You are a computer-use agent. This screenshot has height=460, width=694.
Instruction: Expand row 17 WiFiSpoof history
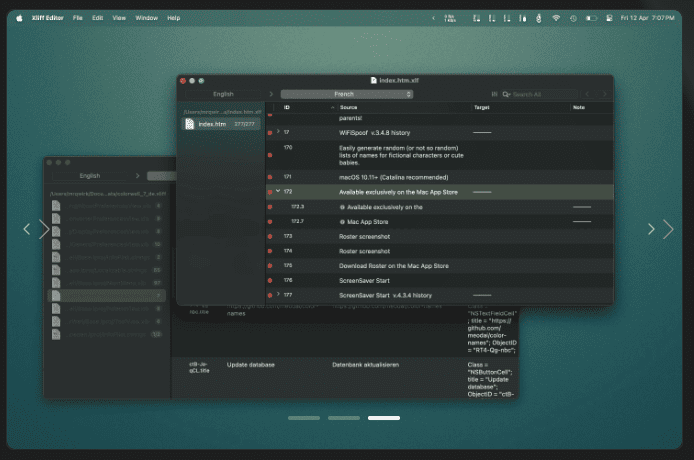pyautogui.click(x=278, y=131)
